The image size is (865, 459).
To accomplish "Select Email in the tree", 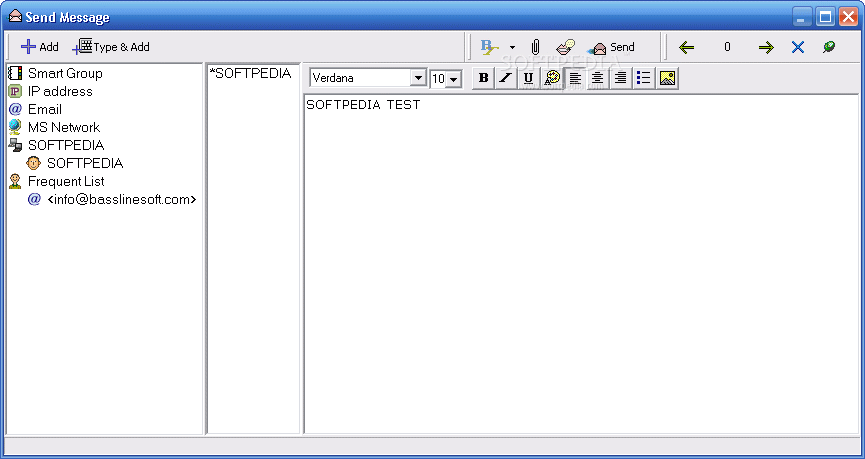I will coord(45,109).
